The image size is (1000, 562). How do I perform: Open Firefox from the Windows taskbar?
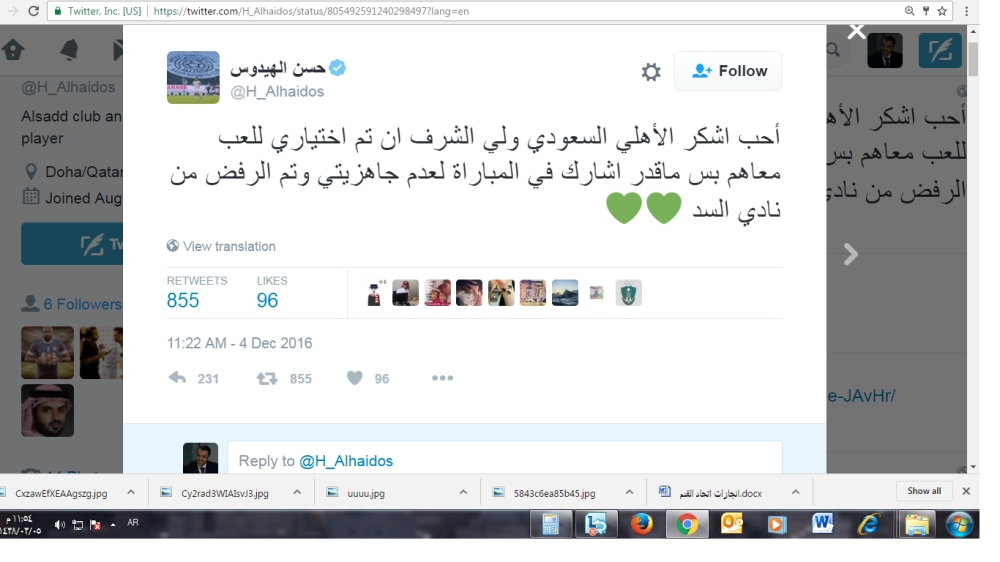coord(642,524)
